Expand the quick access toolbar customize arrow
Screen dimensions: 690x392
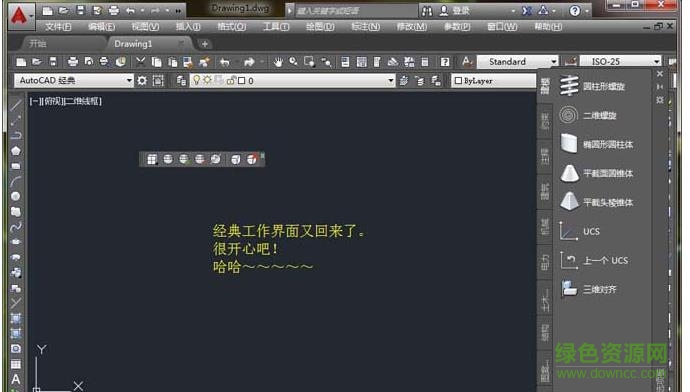(x=178, y=11)
